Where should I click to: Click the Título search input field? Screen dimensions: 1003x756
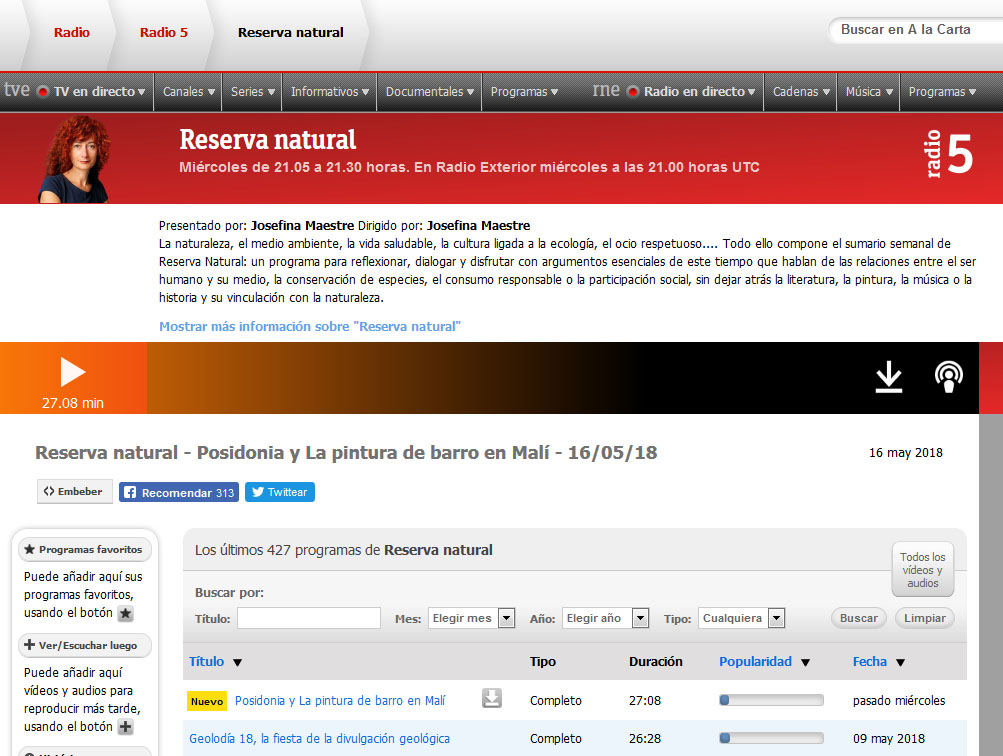[309, 618]
